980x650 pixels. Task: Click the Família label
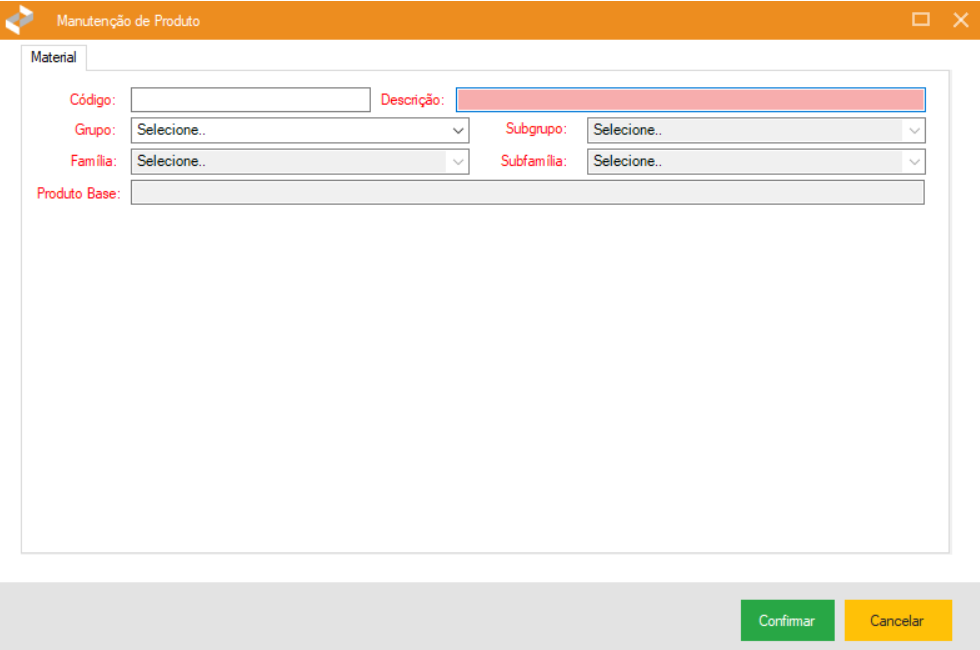pos(93,161)
